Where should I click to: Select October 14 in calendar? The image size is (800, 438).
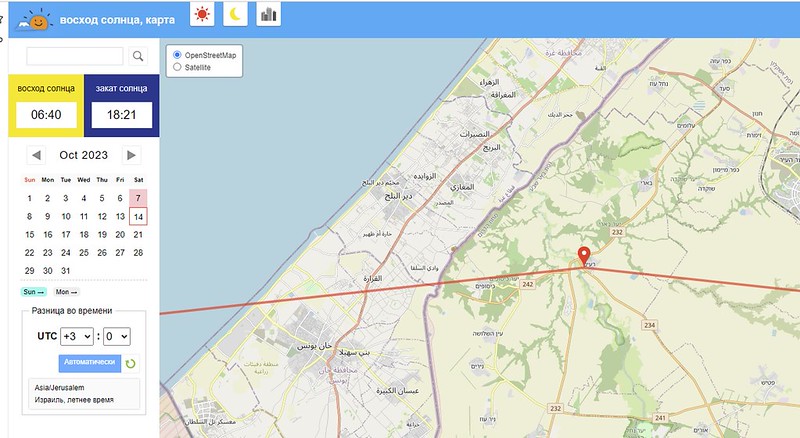point(138,216)
